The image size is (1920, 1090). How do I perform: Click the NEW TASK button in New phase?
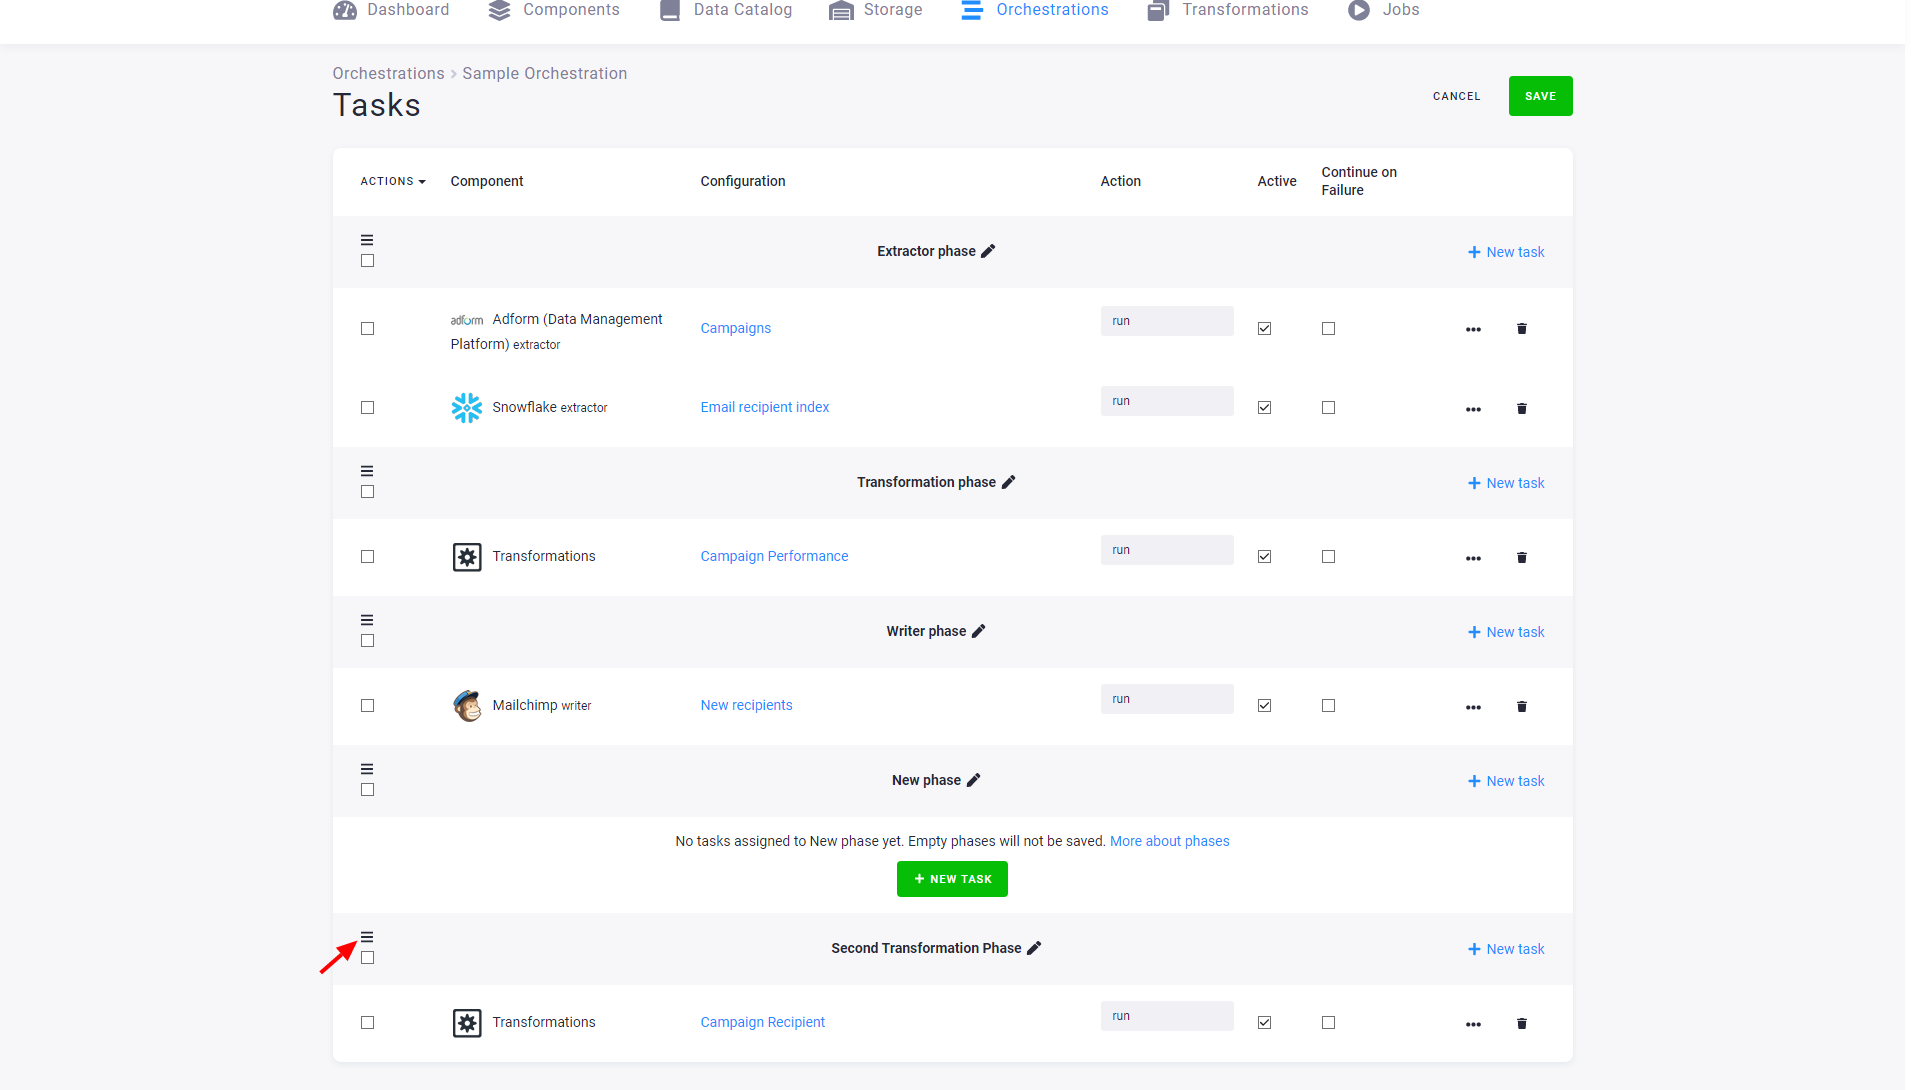952,879
